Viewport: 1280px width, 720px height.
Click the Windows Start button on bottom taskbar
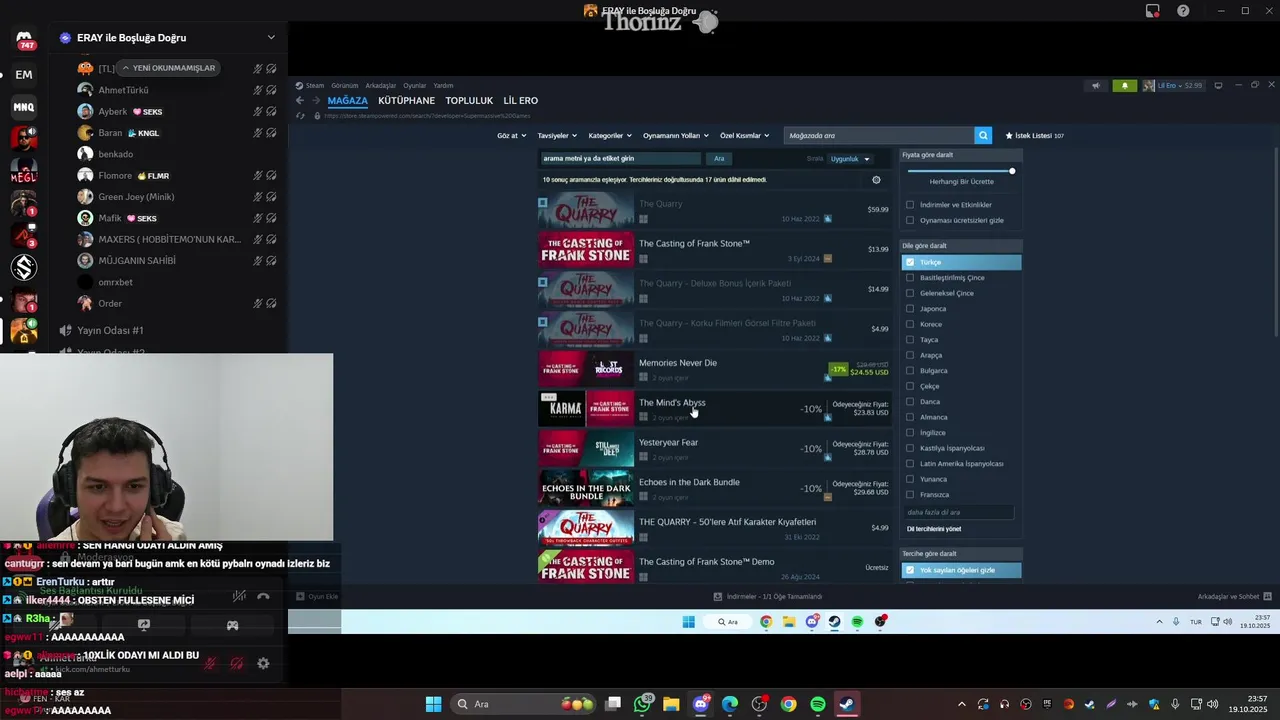point(433,704)
